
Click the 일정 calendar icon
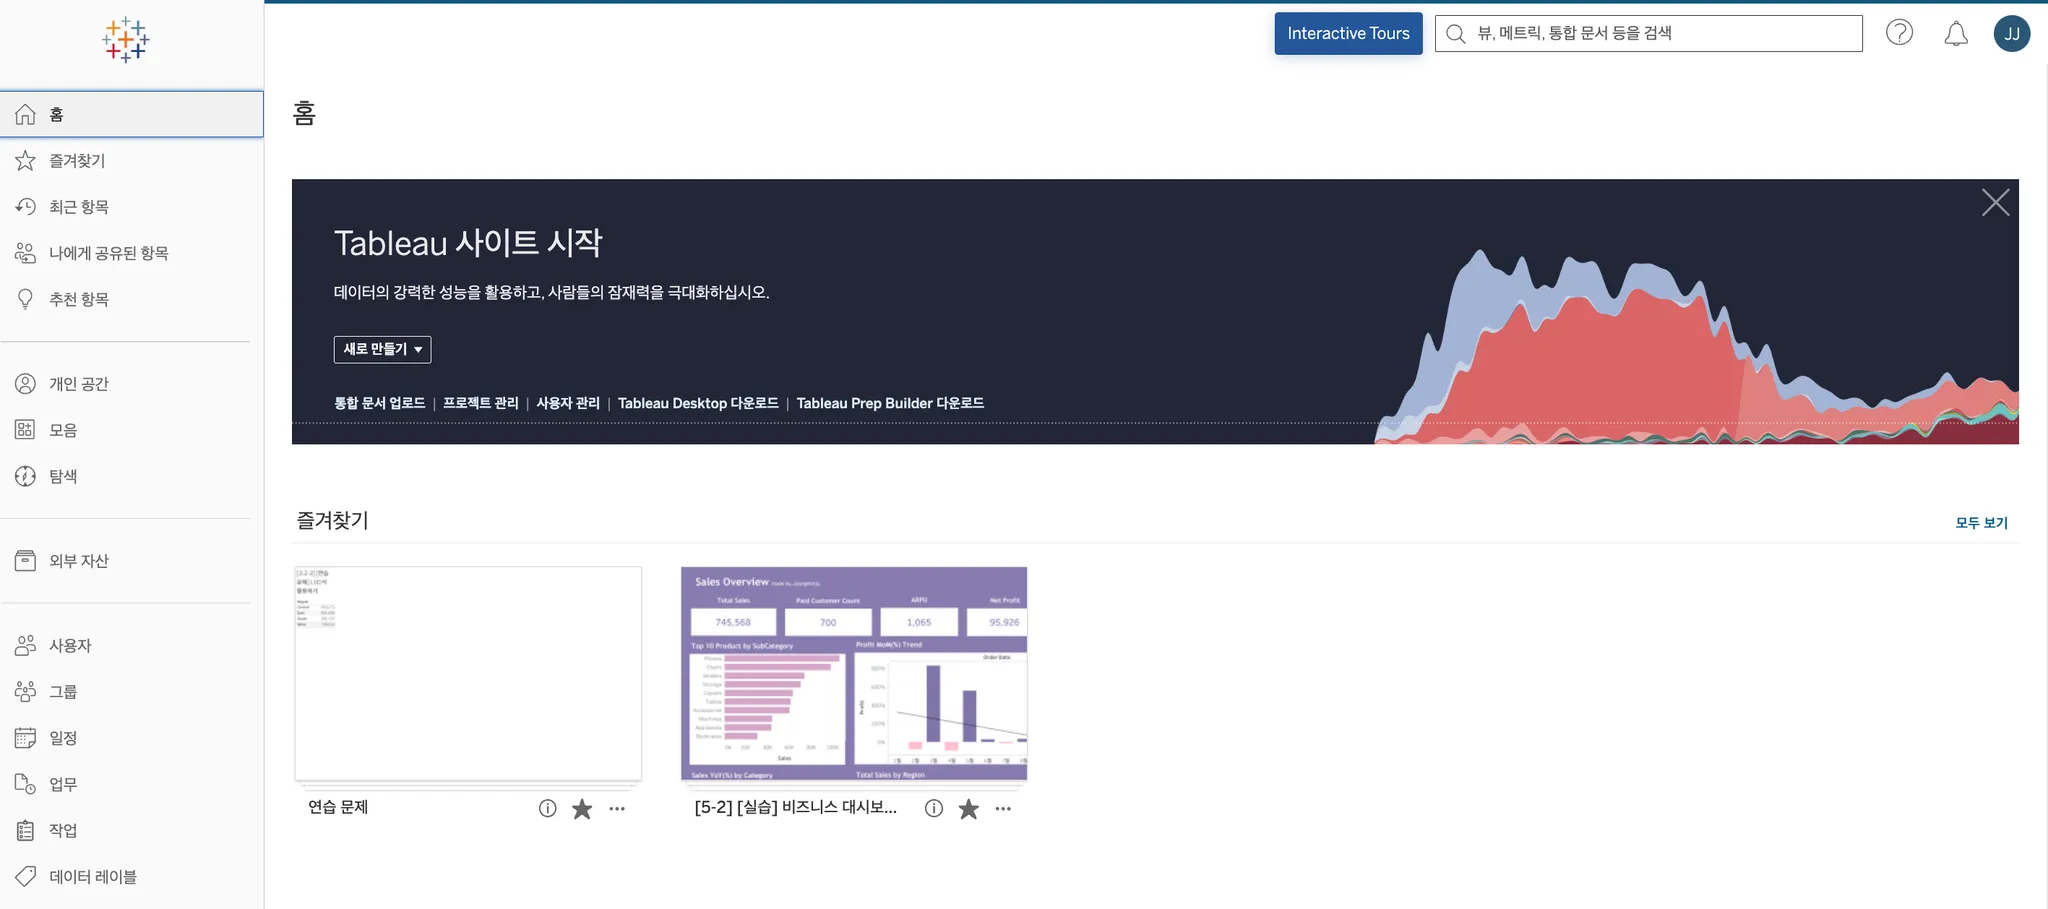tap(26, 738)
